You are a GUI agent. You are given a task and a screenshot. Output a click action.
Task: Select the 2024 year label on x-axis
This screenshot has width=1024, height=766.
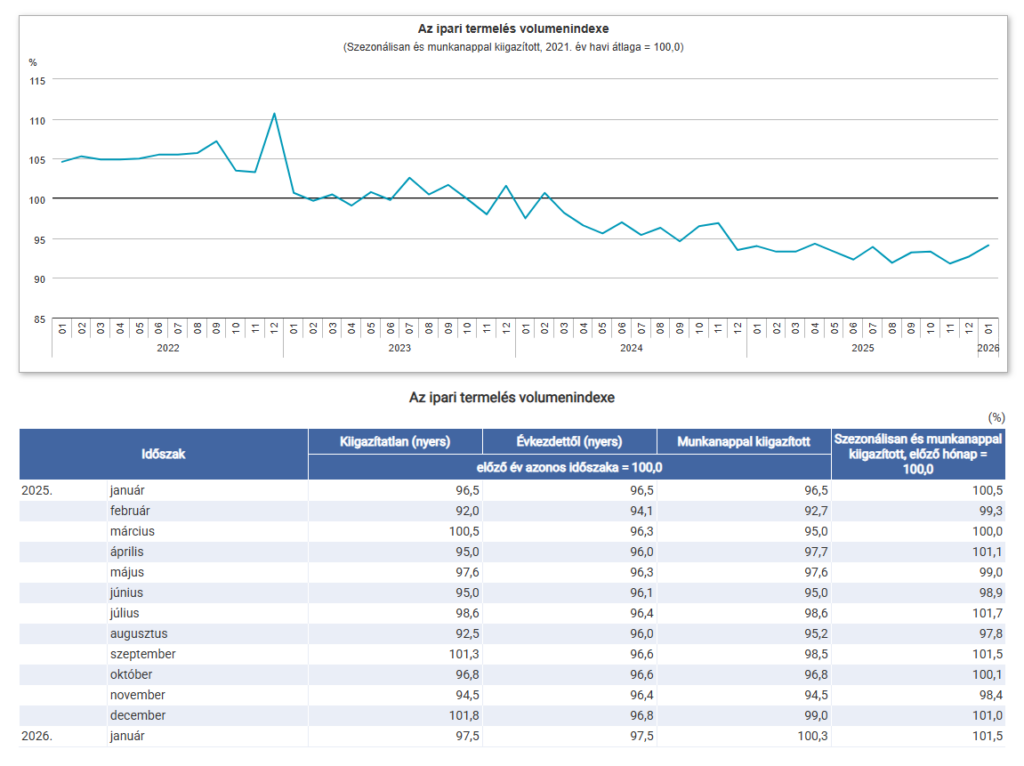coord(631,348)
